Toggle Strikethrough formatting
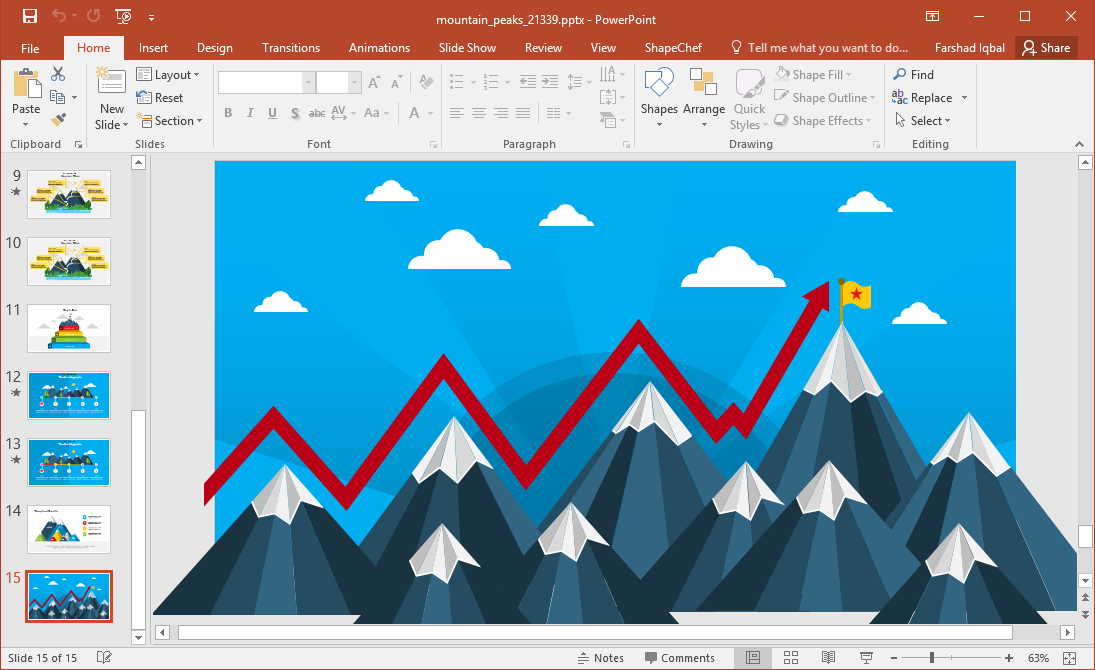Image resolution: width=1095 pixels, height=670 pixels. (316, 113)
